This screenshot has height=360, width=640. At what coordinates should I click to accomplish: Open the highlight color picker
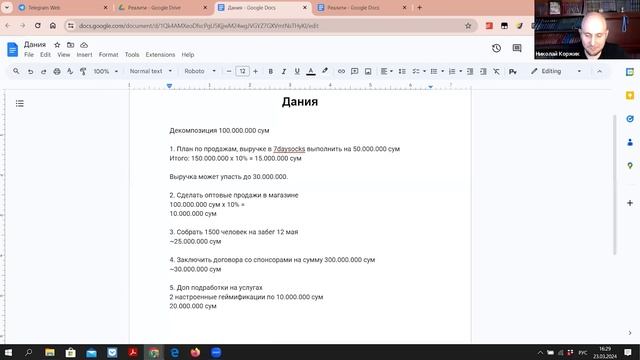tap(325, 71)
